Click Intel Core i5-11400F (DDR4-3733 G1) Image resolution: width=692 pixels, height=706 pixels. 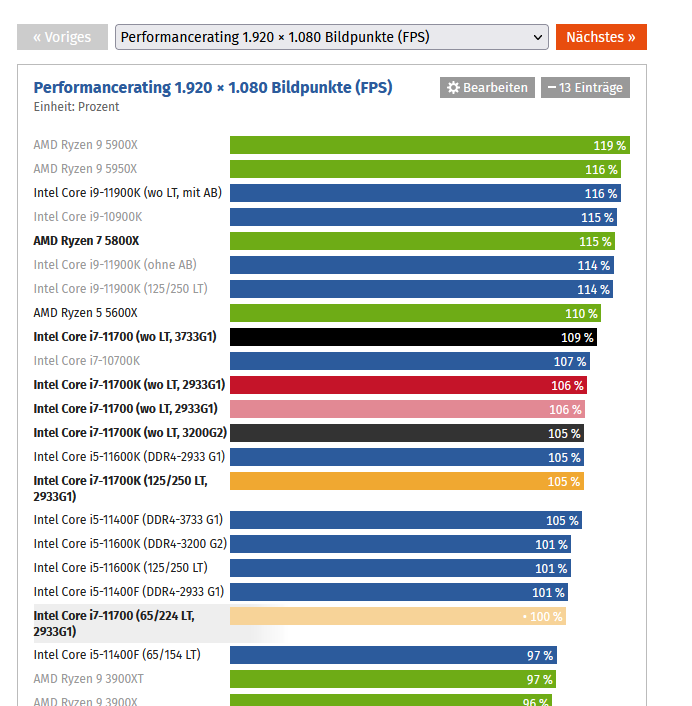click(x=128, y=520)
